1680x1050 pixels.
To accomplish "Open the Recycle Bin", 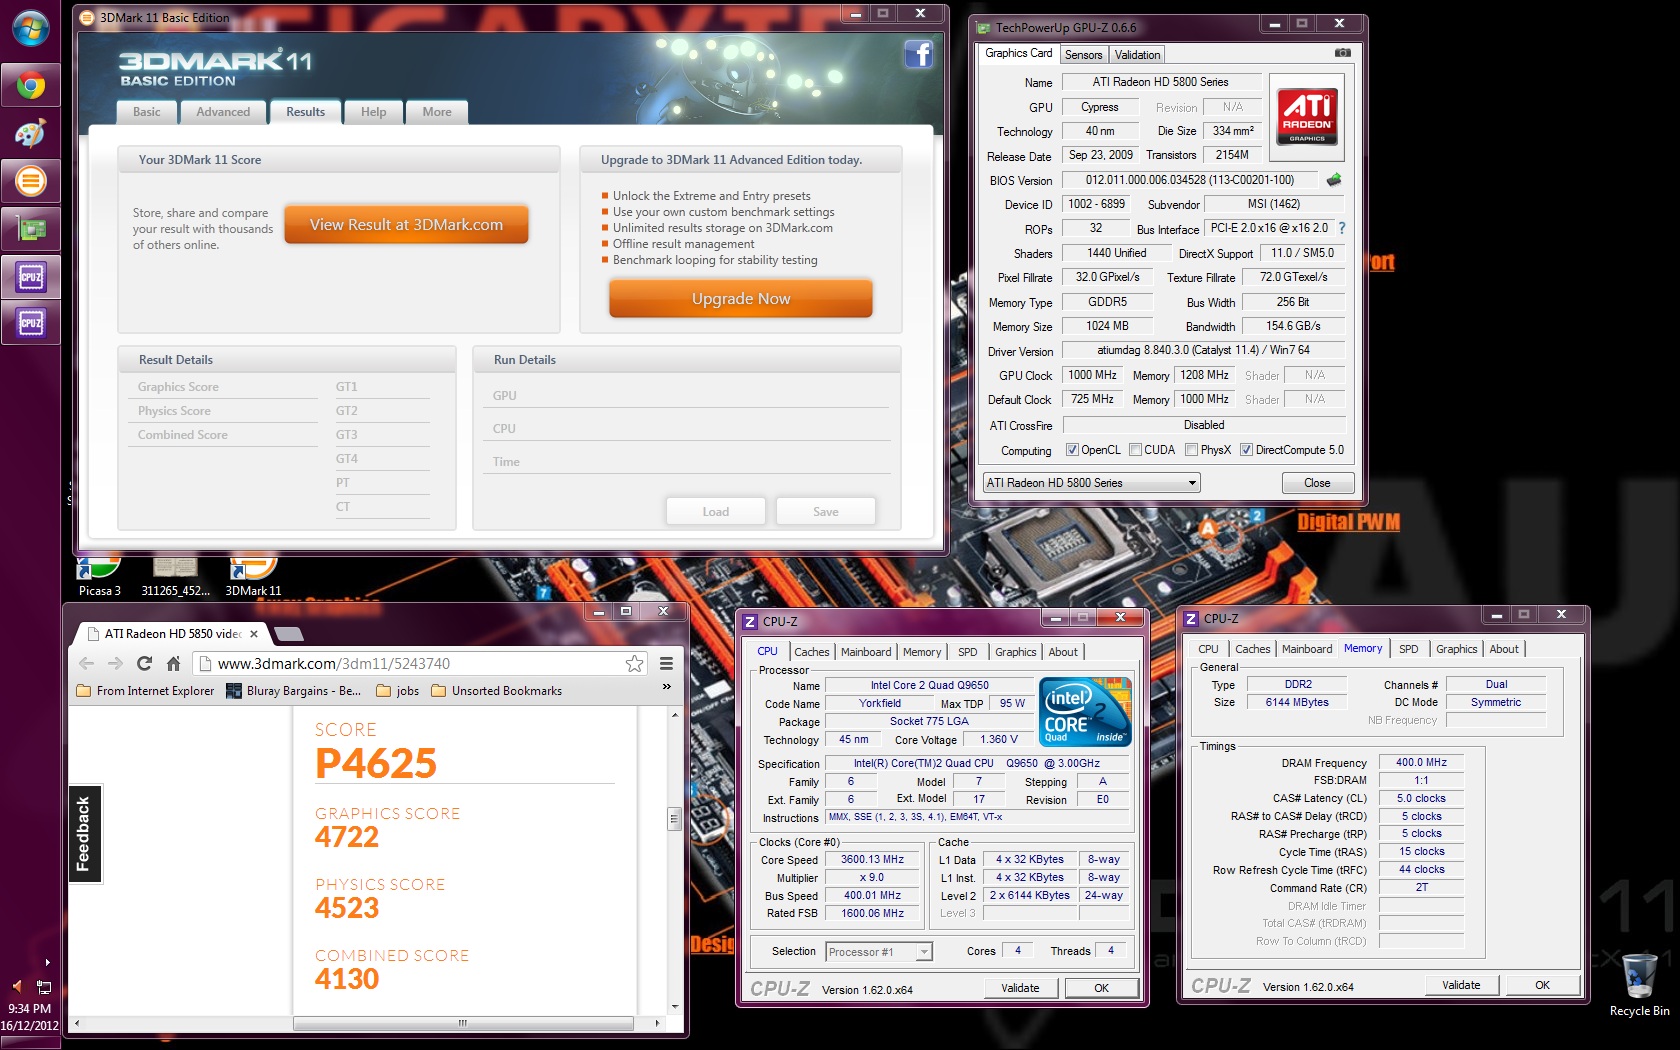I will click(x=1639, y=985).
